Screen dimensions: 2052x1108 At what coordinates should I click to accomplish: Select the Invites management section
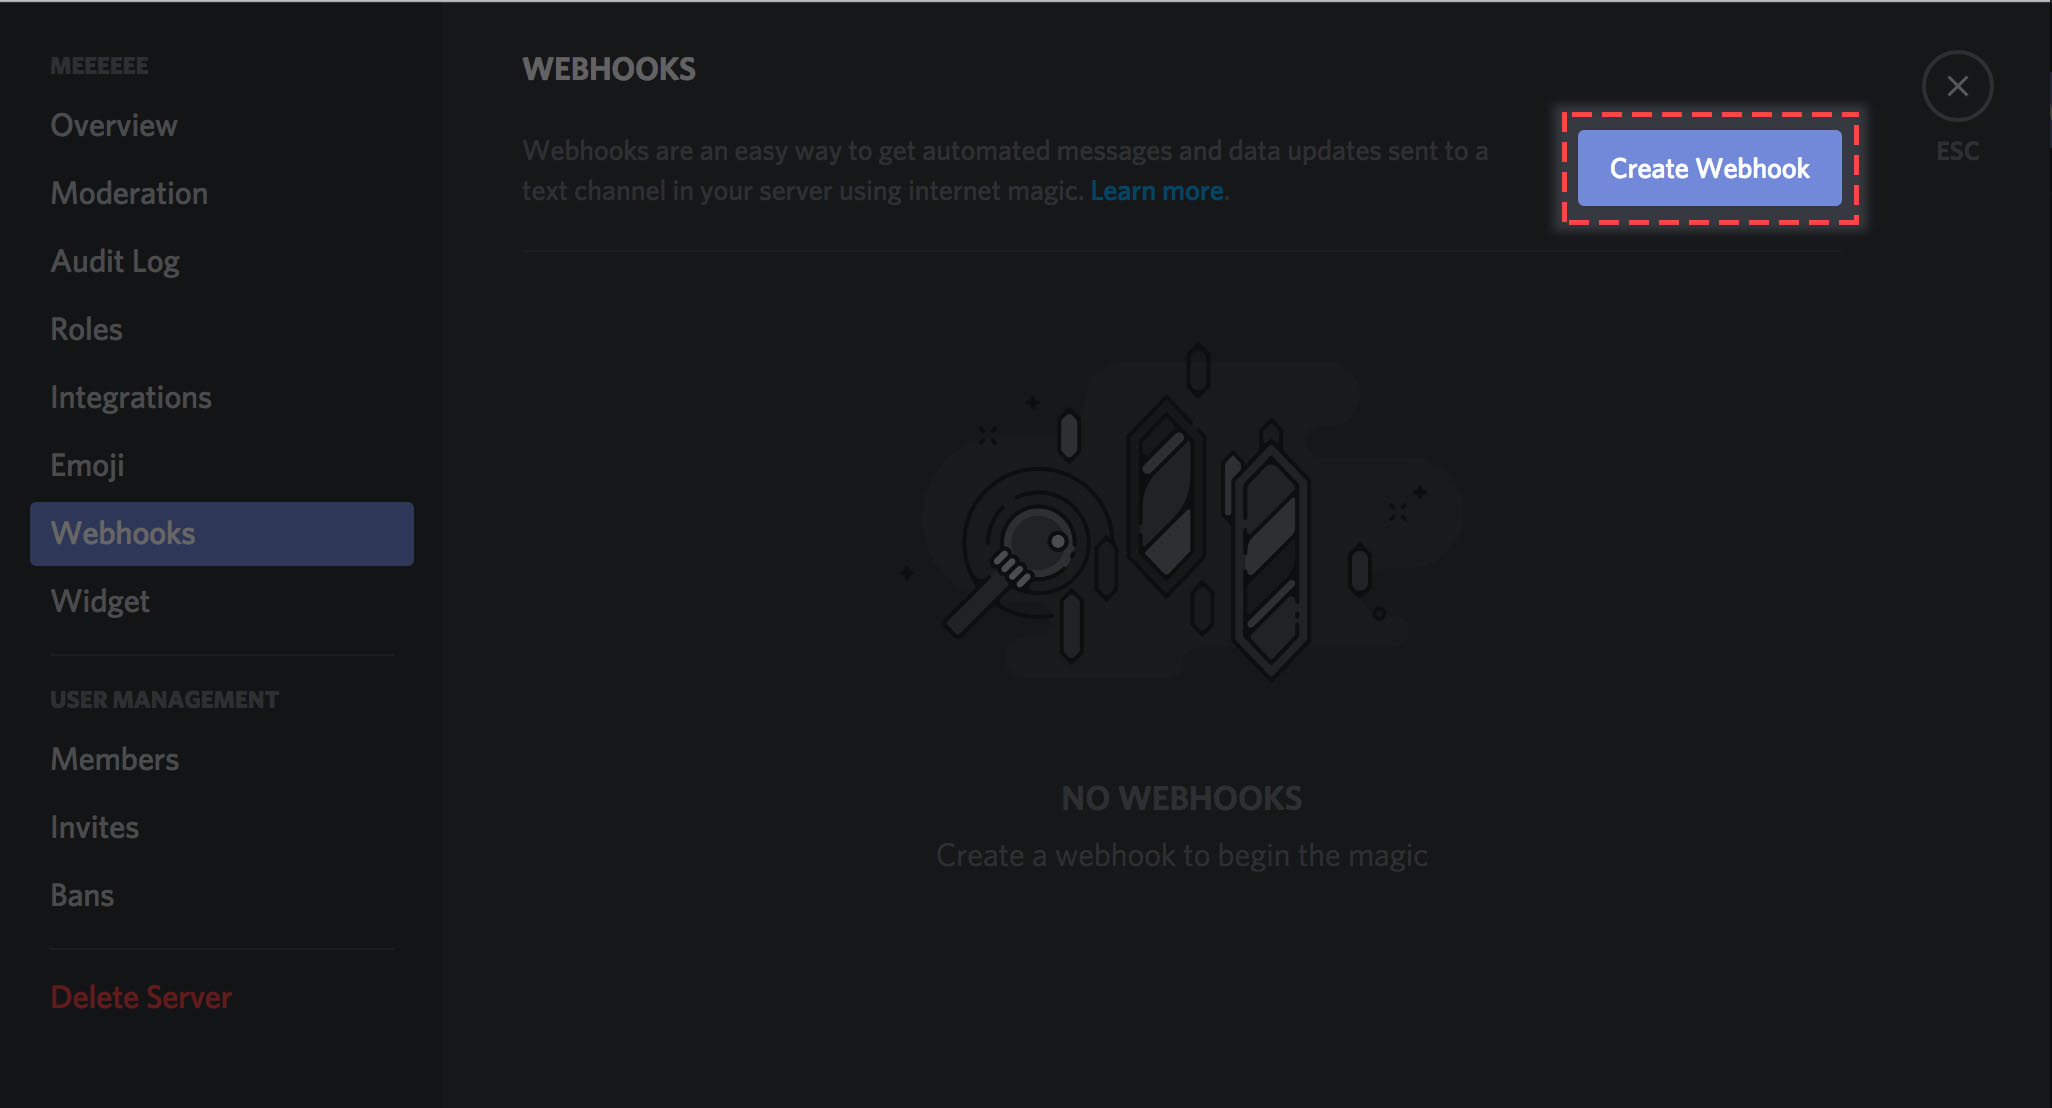(x=94, y=826)
